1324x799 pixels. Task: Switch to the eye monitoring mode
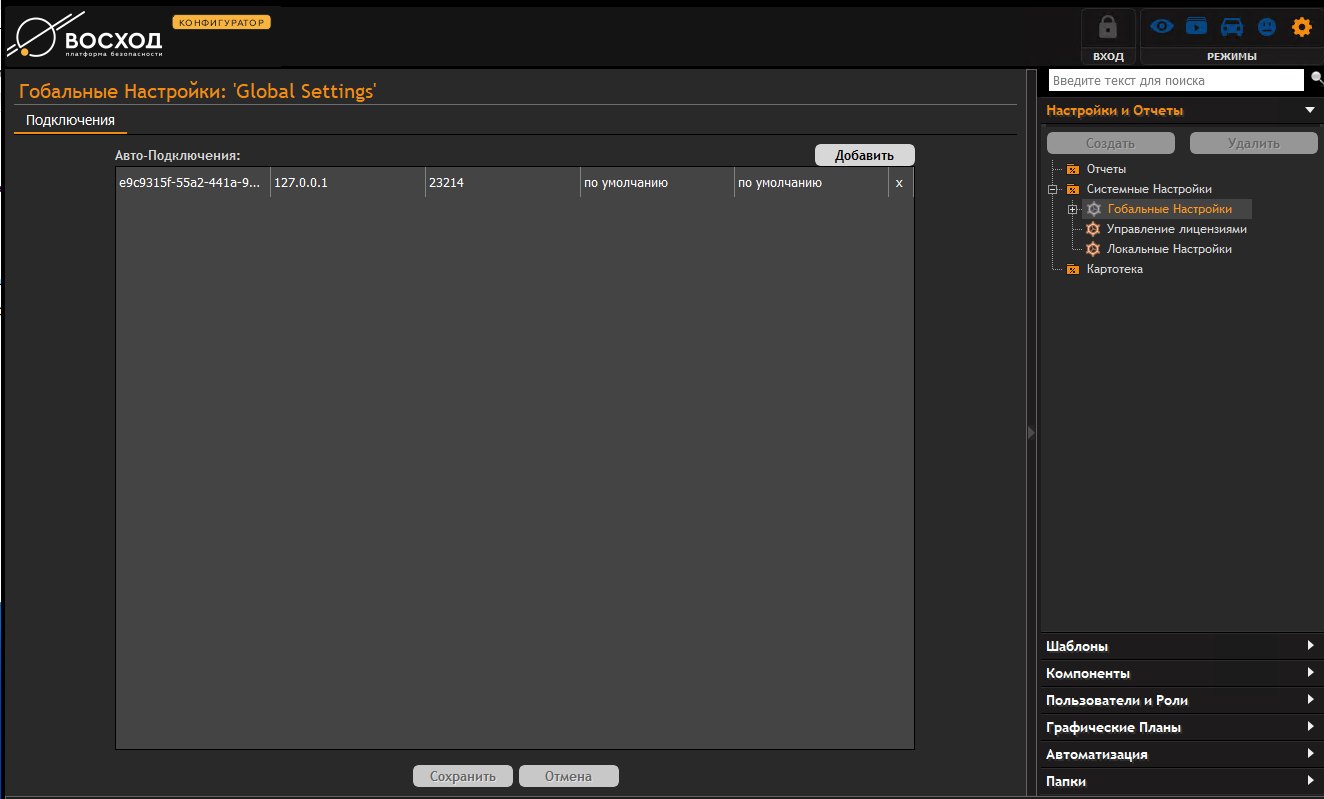pyautogui.click(x=1161, y=27)
